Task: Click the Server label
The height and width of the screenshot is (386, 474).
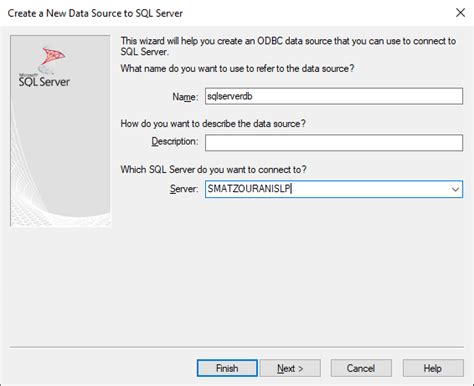Action: point(184,189)
